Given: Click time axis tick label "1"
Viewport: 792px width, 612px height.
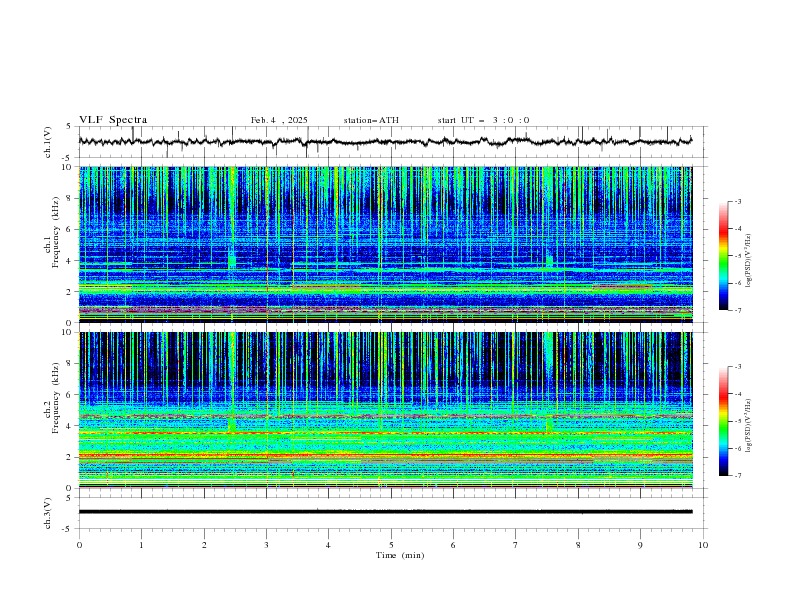Looking at the screenshot, I should (141, 545).
